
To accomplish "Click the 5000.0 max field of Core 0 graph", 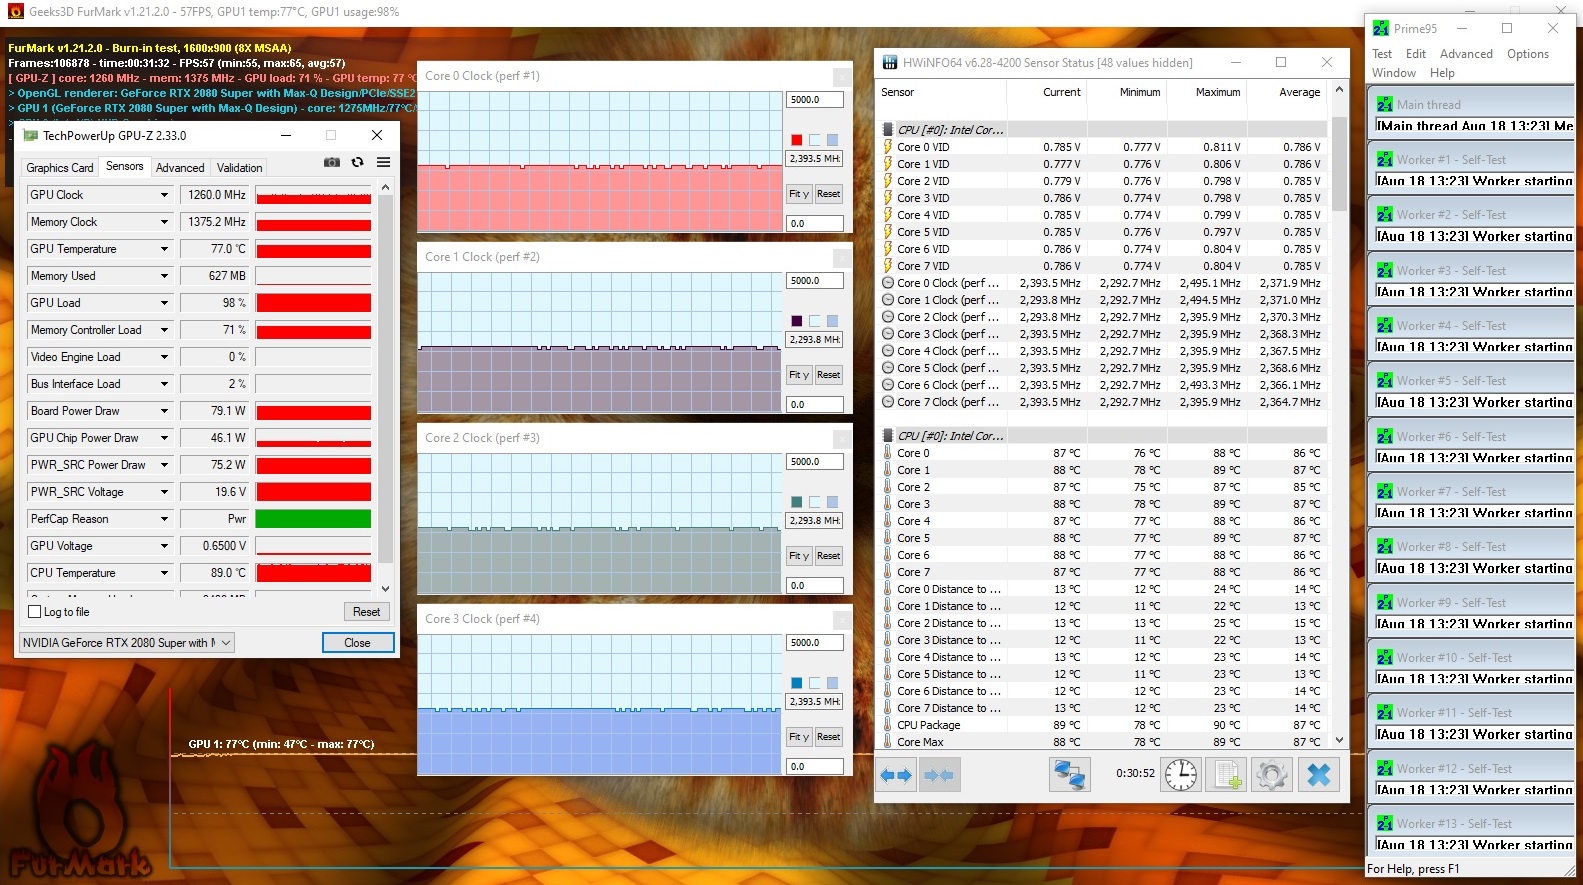I will [815, 100].
